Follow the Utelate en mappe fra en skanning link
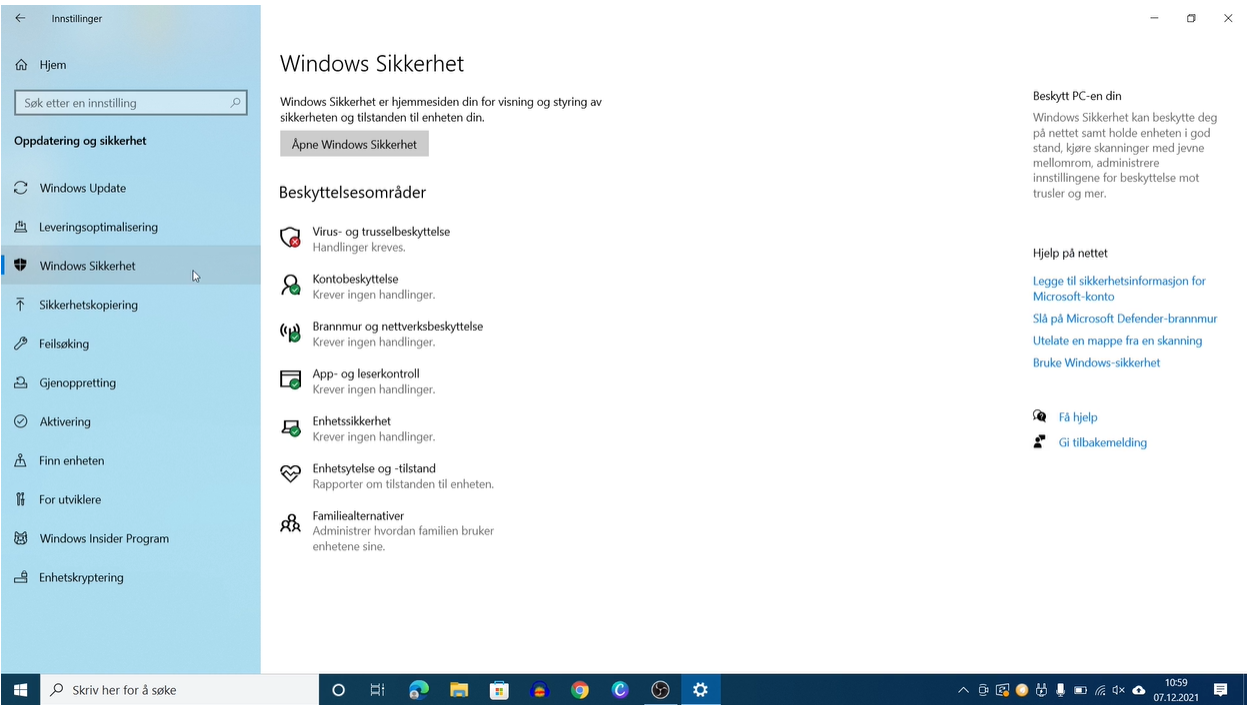 click(1117, 341)
